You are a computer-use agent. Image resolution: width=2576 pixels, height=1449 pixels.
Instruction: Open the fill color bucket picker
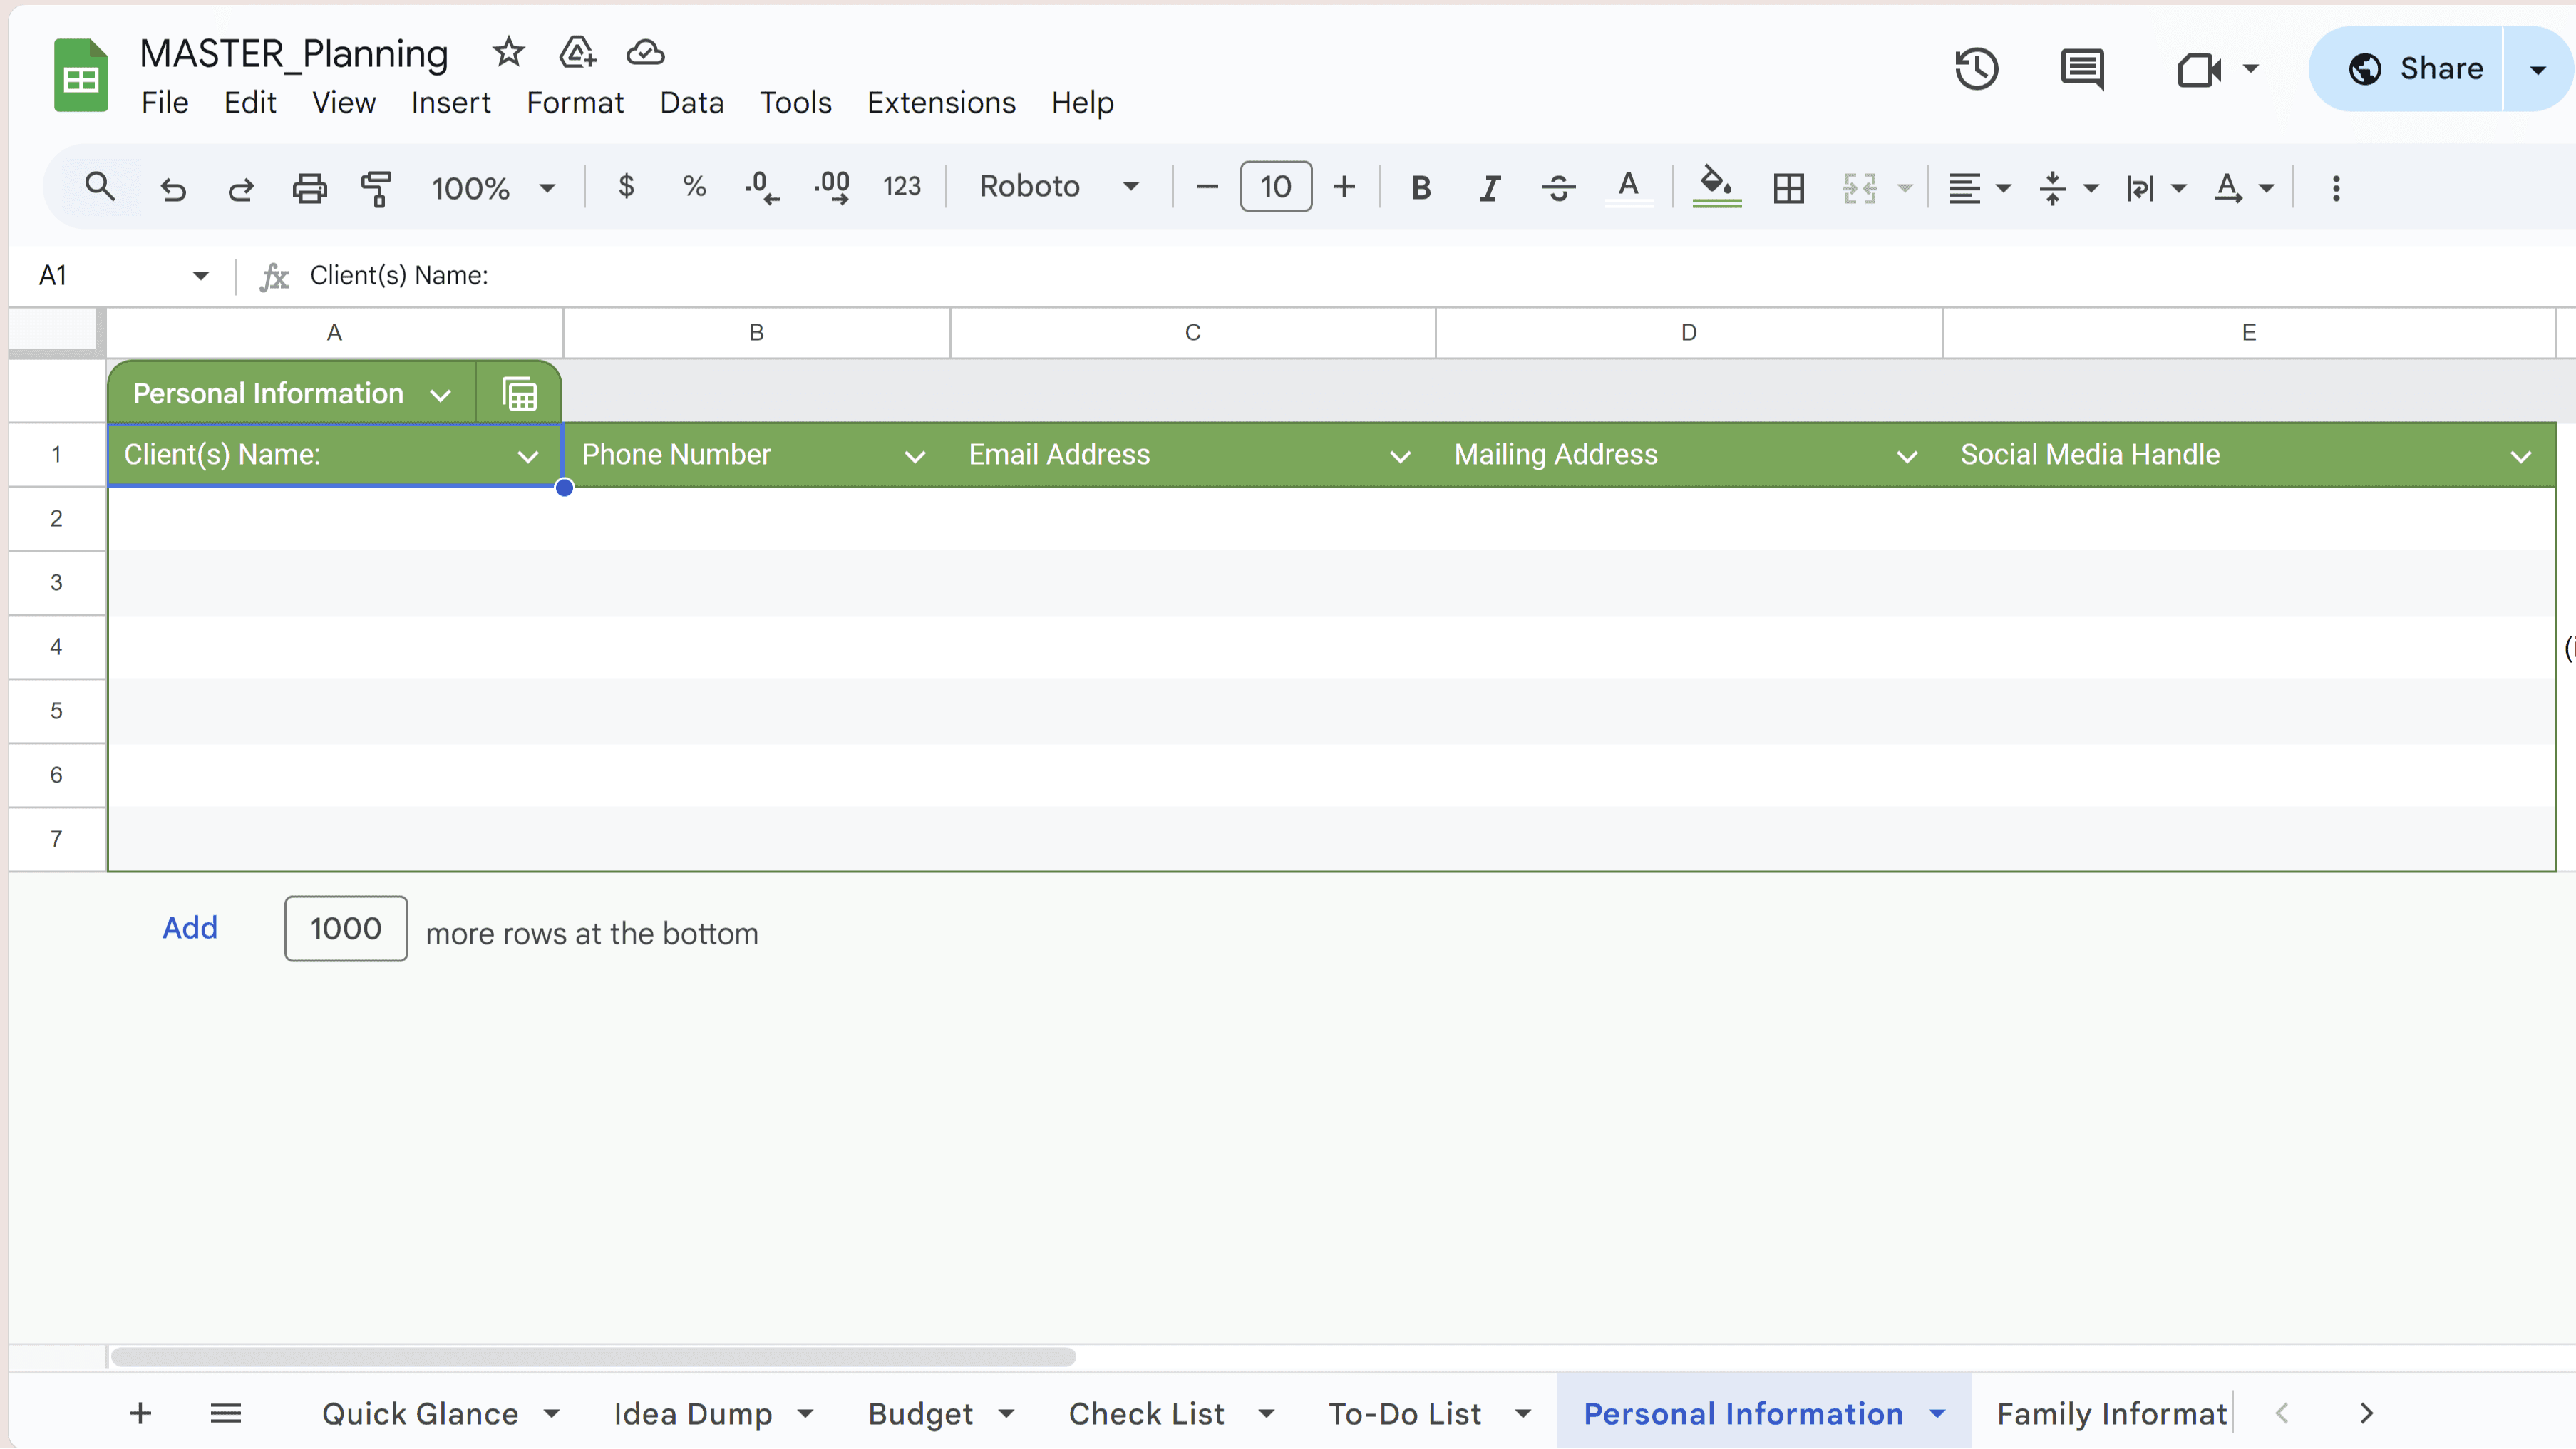[1716, 188]
